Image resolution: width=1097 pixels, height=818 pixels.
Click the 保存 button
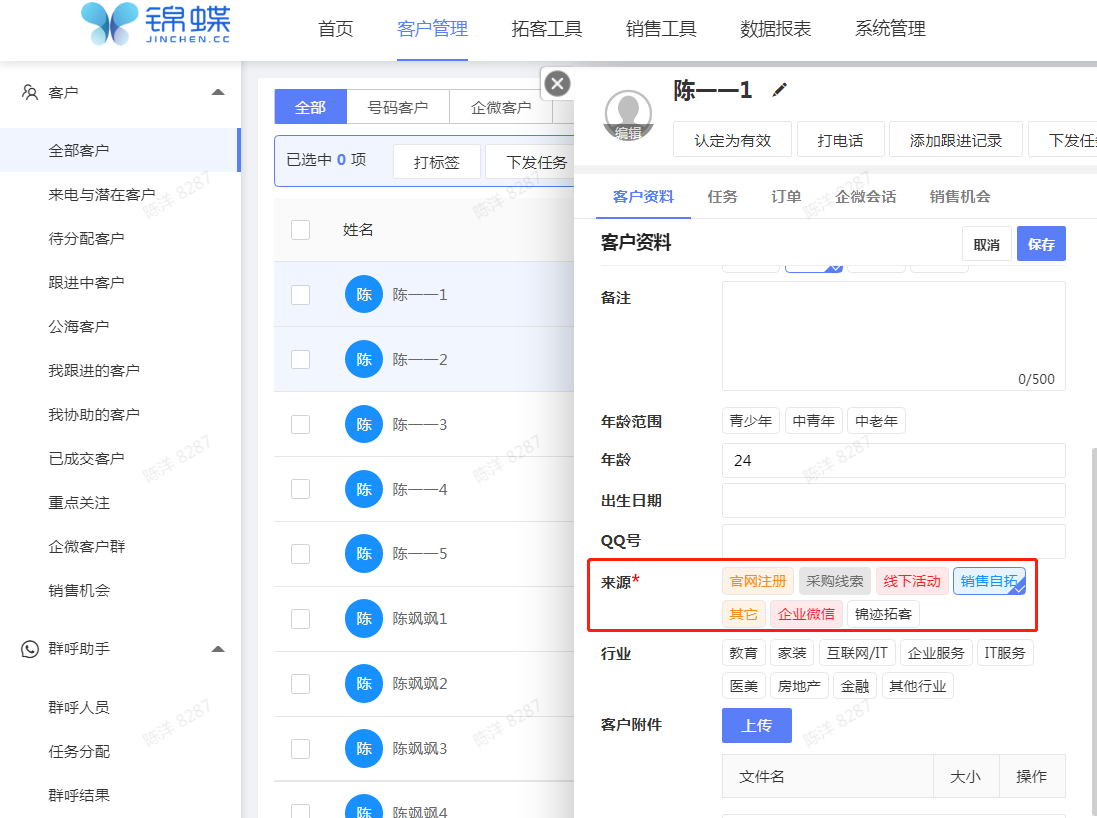[1041, 244]
